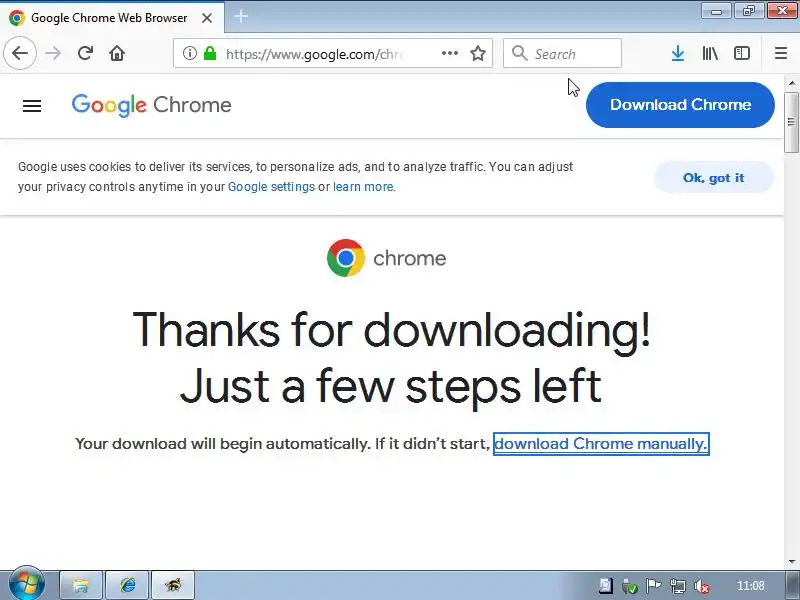Open the Windows Start menu
Image resolution: width=800 pixels, height=600 pixels.
click(26, 583)
